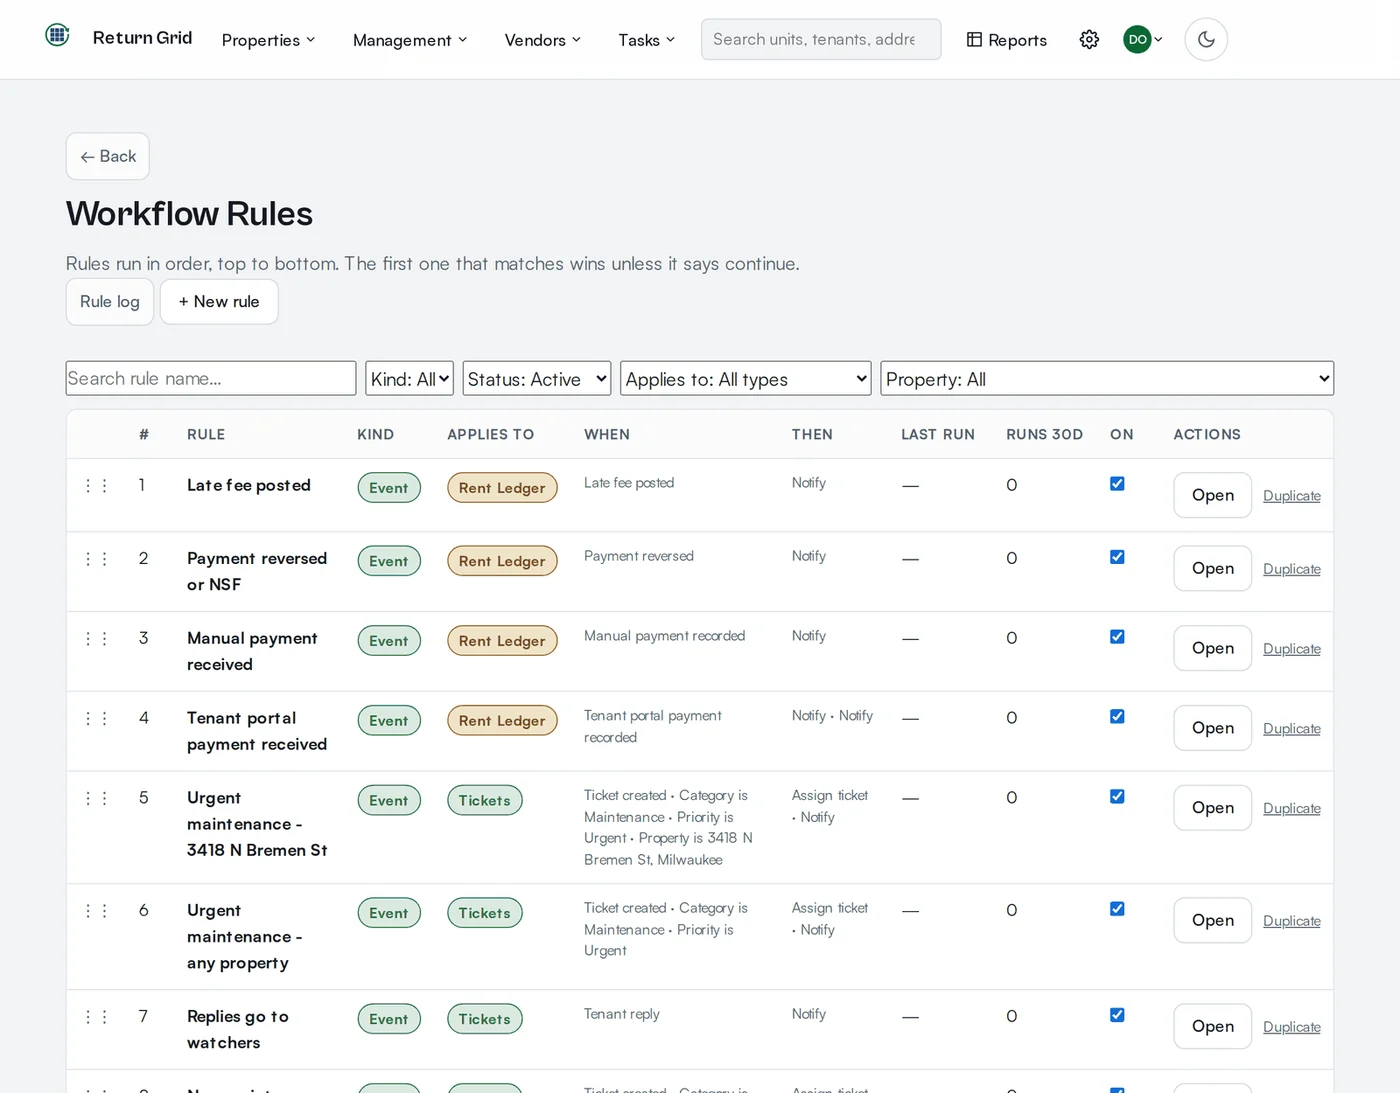Screen dimensions: 1400x1093
Task: Disable the Payment reversed or NSF checkbox
Action: pos(1117,557)
